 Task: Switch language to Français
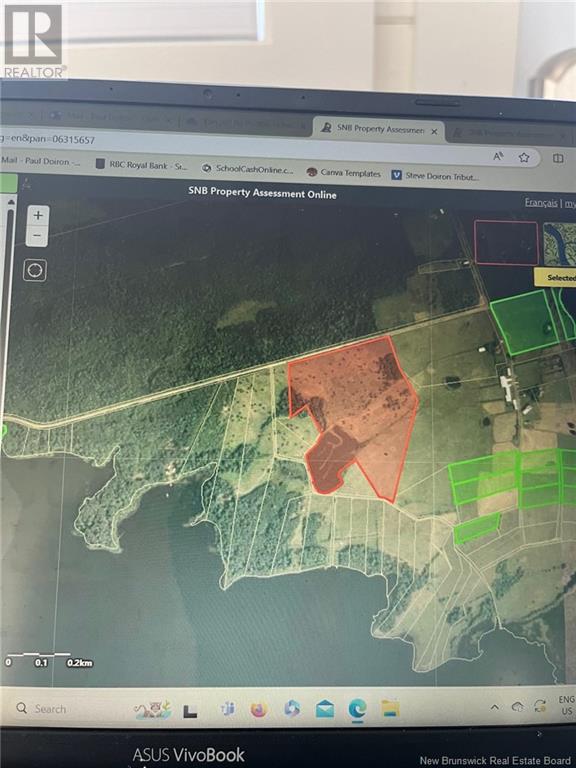point(541,202)
